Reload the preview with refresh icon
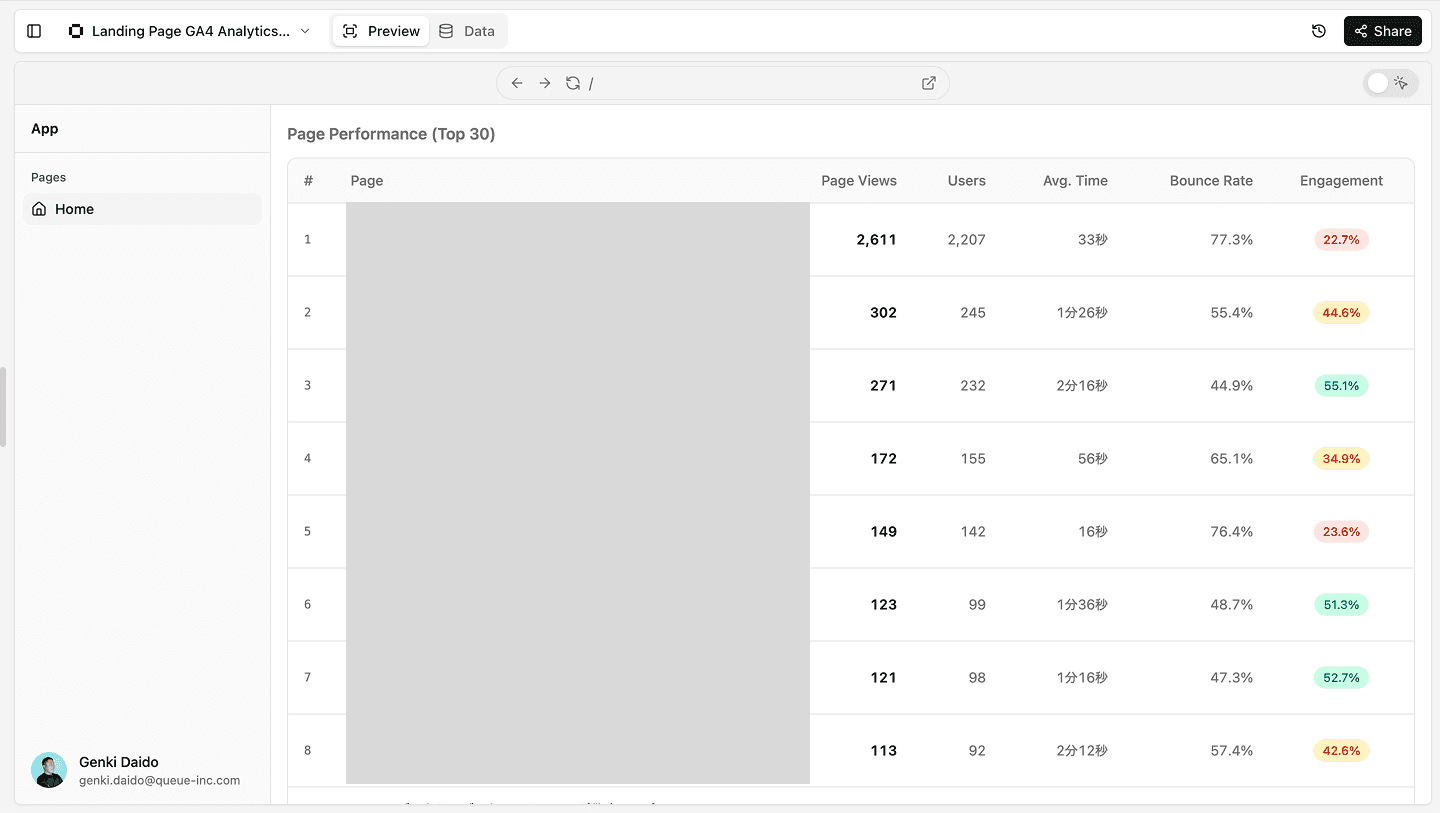This screenshot has height=813, width=1440. point(573,83)
